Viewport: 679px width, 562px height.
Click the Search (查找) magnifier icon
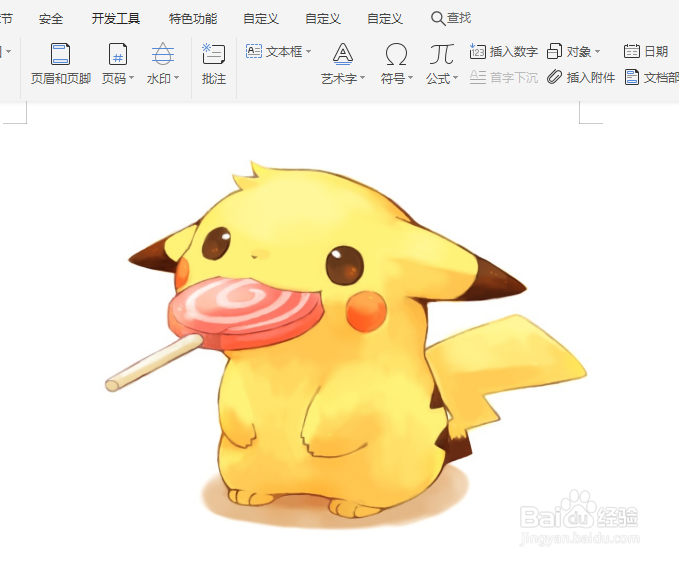pos(438,18)
